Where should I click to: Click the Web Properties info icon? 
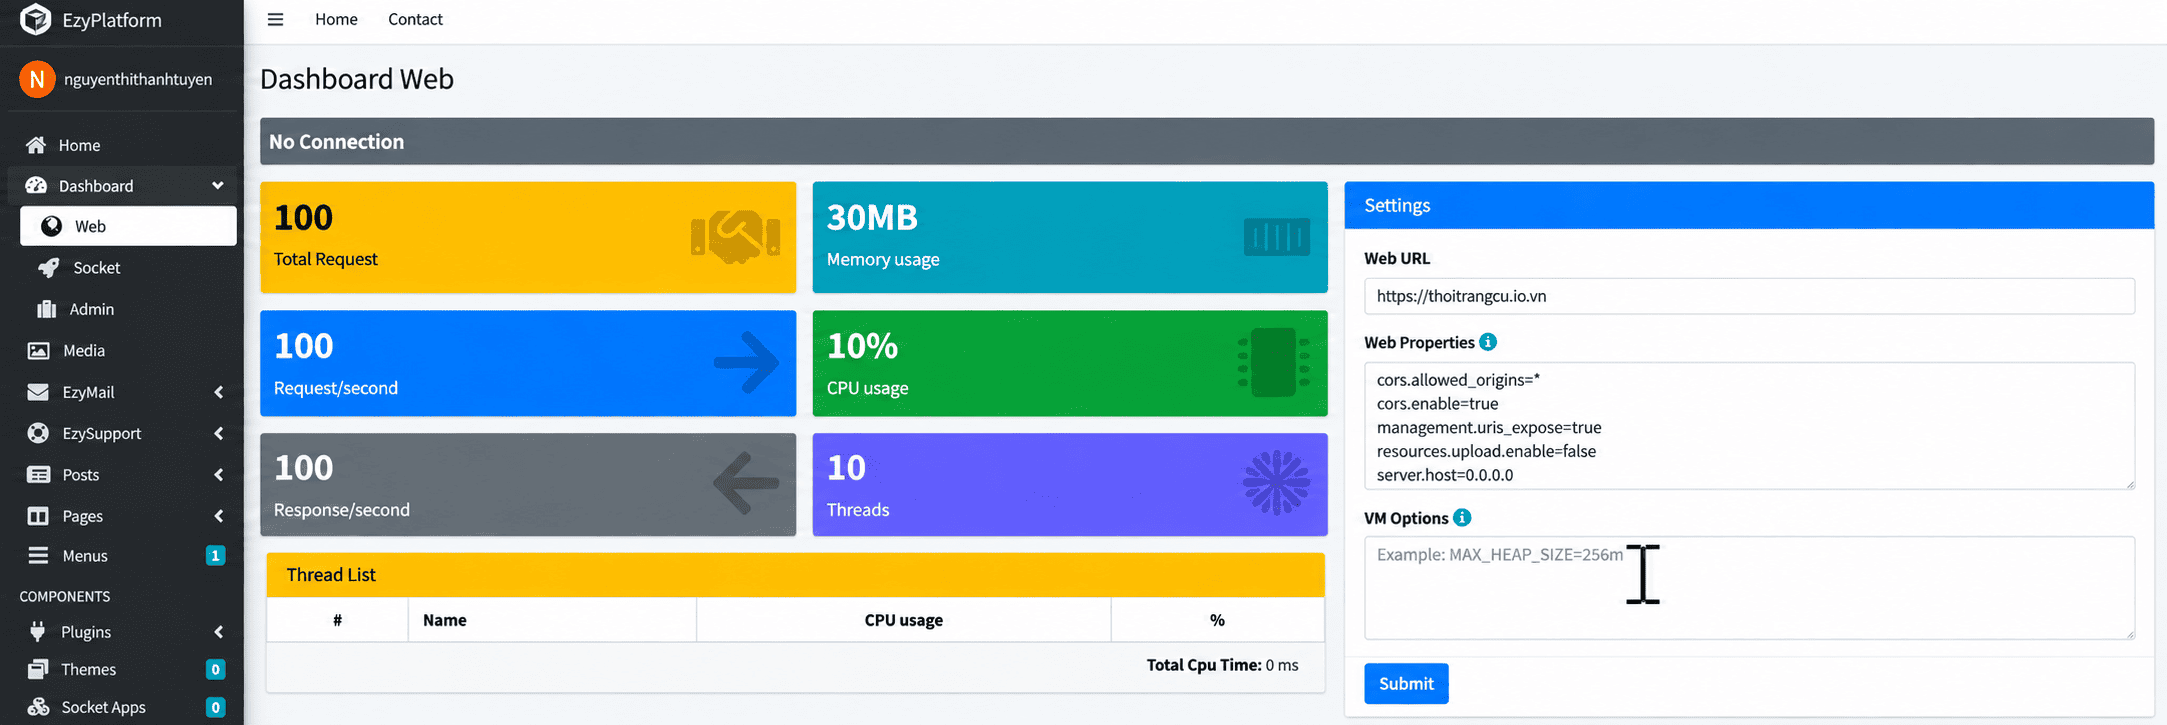[x=1488, y=342]
